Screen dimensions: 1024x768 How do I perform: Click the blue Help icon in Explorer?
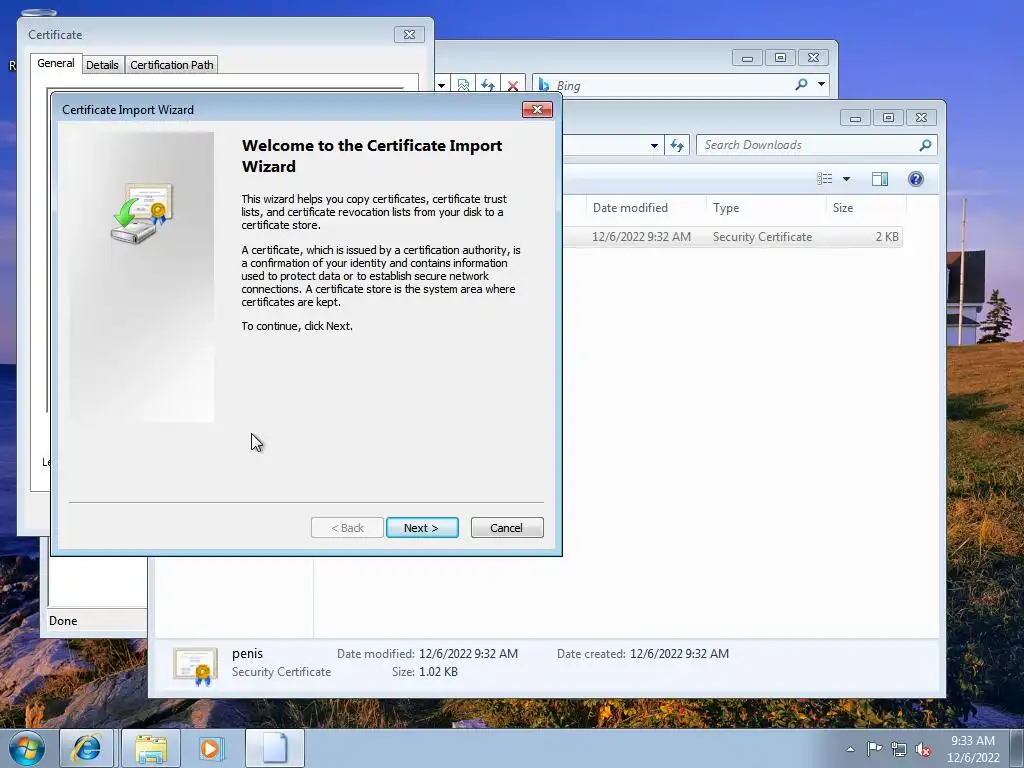click(x=916, y=179)
